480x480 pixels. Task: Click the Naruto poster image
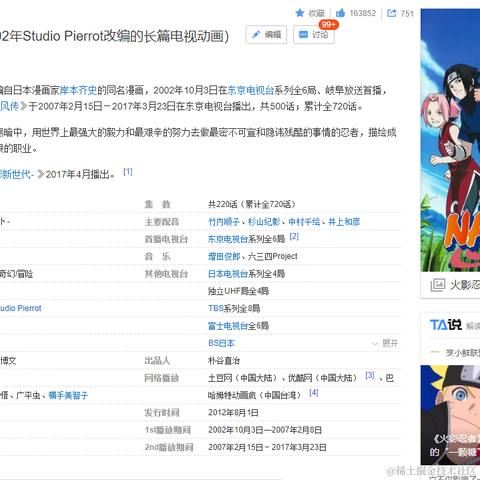click(450, 140)
